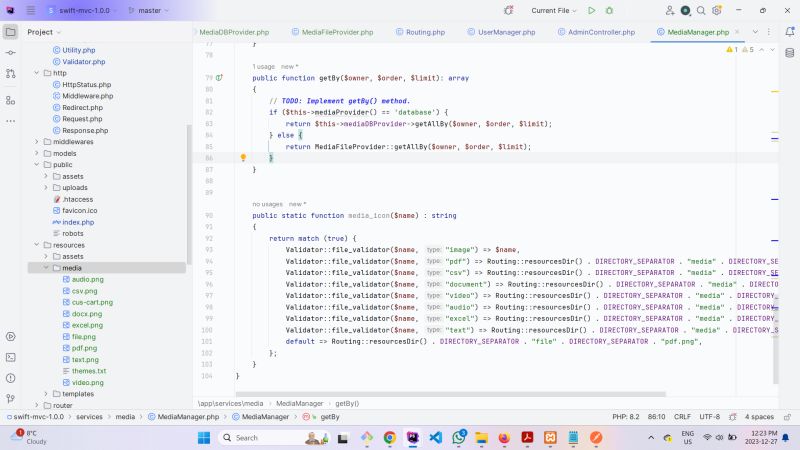Start debugging with the Debug icon
The height and width of the screenshot is (450, 800).
(x=611, y=10)
